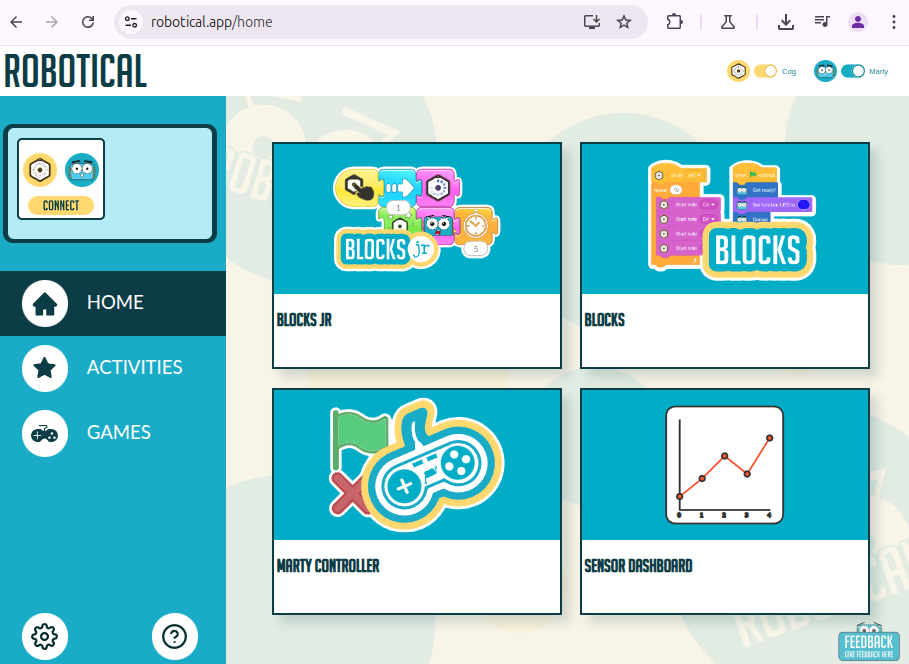This screenshot has width=909, height=664.
Task: Open browser downloads icon
Action: [786, 22]
